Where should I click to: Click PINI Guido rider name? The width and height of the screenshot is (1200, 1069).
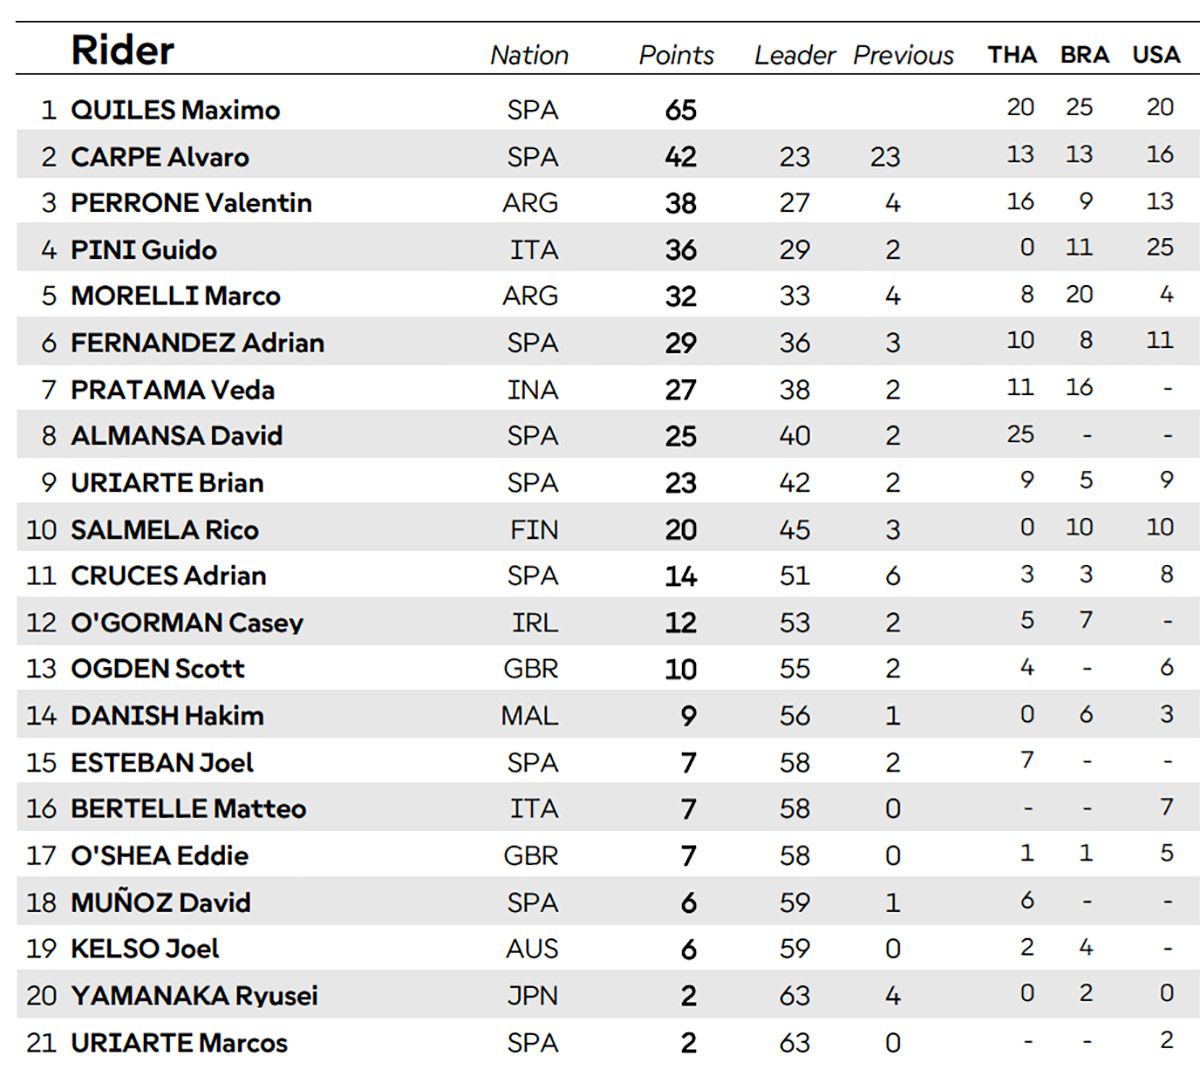click(143, 250)
